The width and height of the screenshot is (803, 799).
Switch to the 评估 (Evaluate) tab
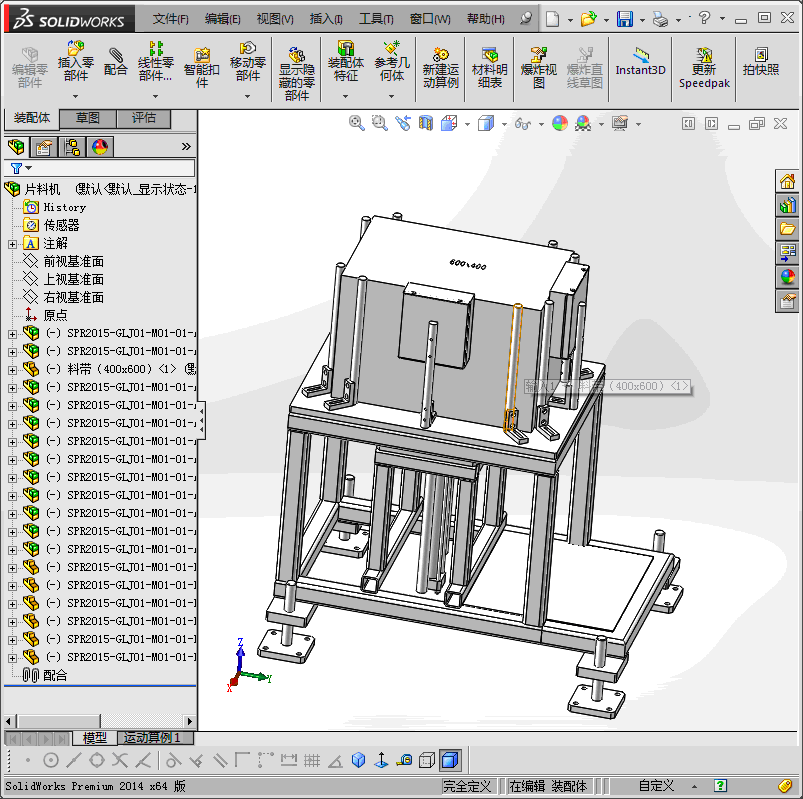pyautogui.click(x=144, y=118)
